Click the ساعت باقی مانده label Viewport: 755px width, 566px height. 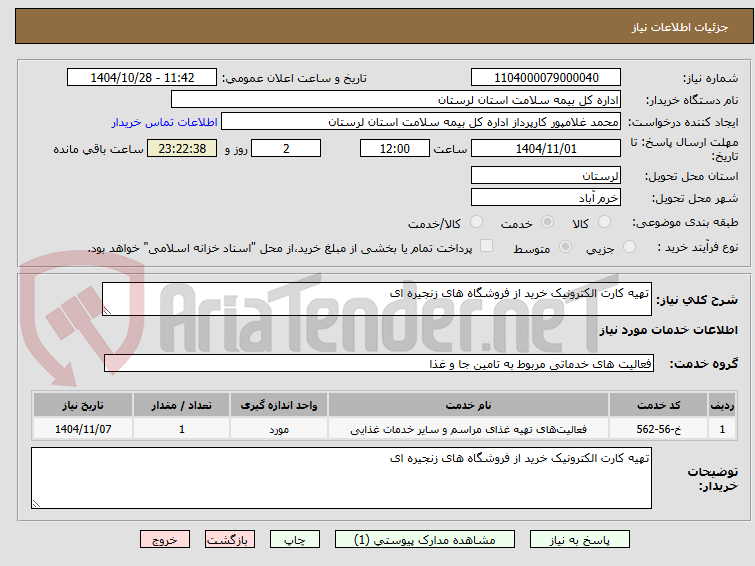pos(98,149)
